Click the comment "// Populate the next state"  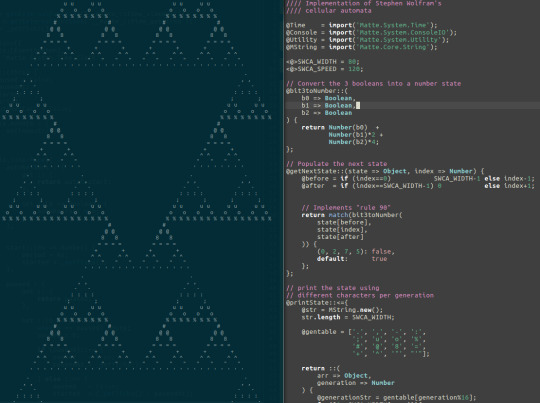pos(336,164)
